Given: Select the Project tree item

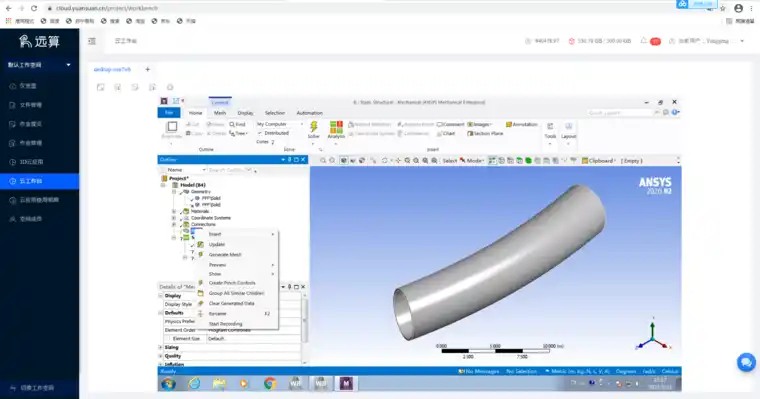Looking at the screenshot, I should coord(178,178).
